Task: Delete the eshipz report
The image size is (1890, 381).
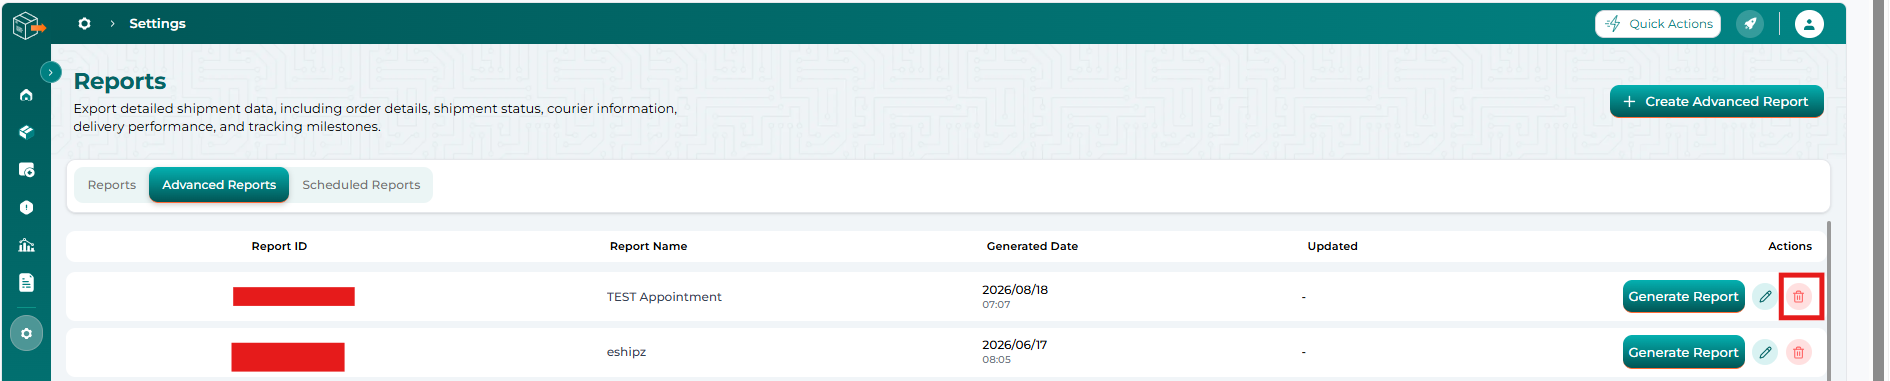Action: [1798, 352]
